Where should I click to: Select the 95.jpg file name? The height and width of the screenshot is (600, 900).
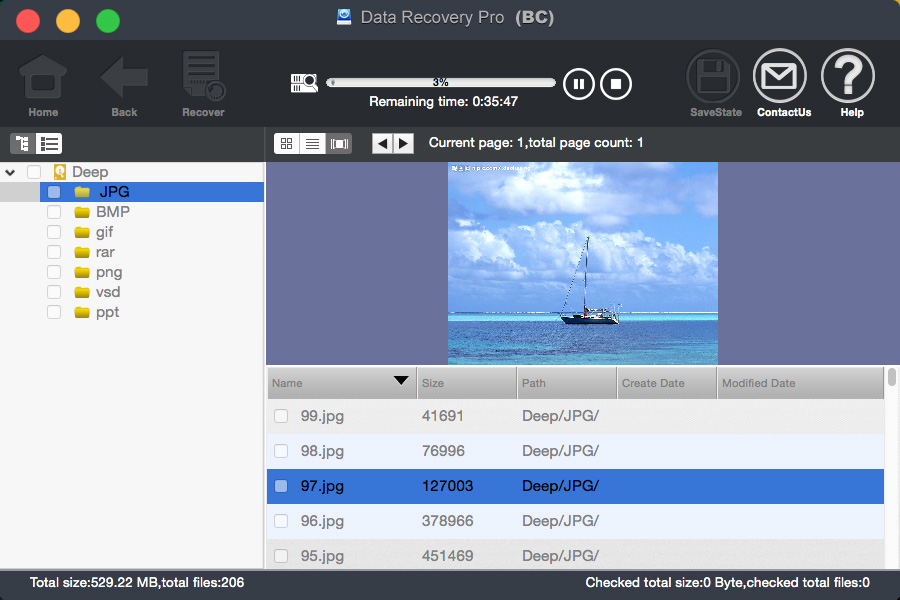[322, 556]
